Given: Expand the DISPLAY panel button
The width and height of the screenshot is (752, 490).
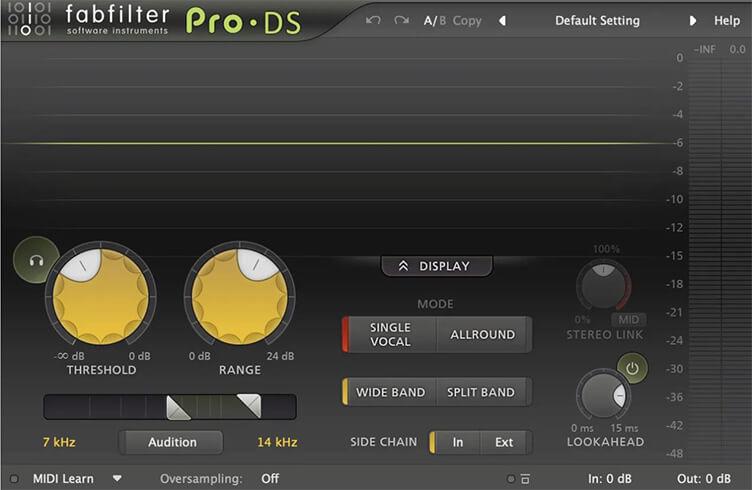Looking at the screenshot, I should (x=436, y=266).
